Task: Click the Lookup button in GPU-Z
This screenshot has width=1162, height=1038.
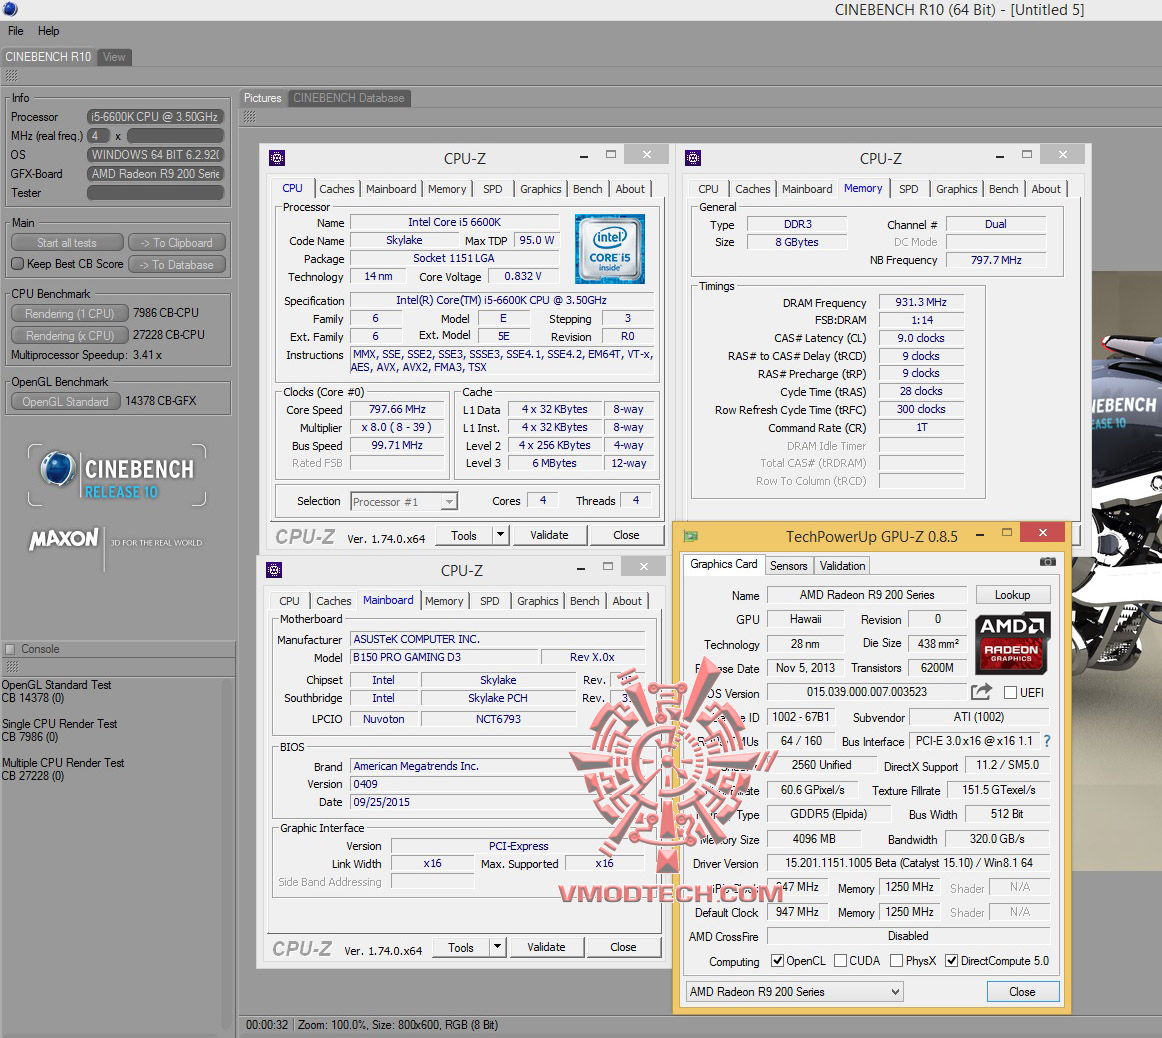Action: pos(1011,595)
